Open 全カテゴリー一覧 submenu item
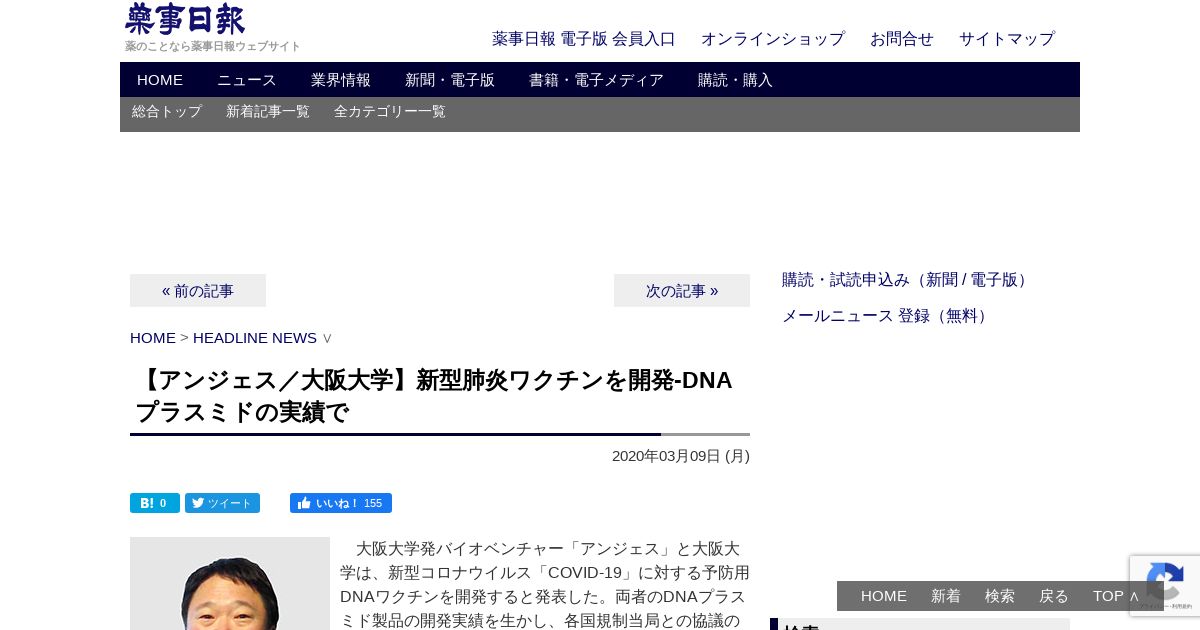Screen dimensions: 1200x630 [390, 112]
